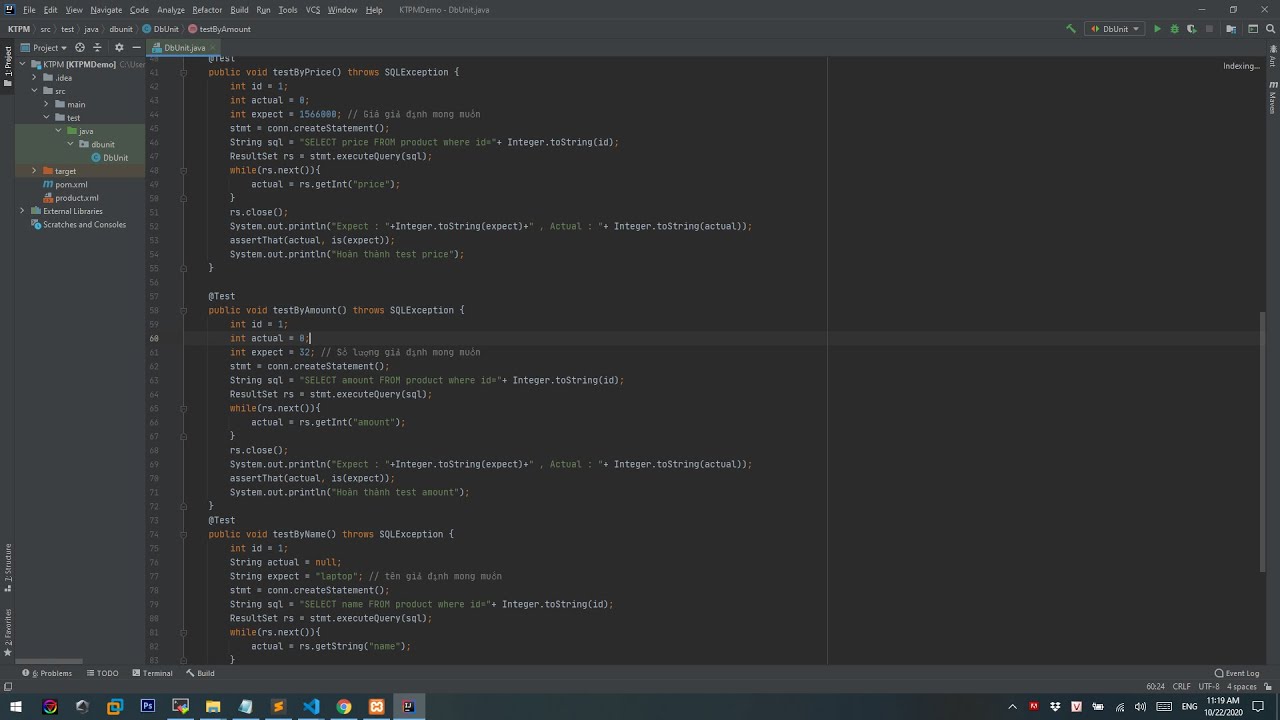Hide the Project panel with the minus icon
Screen dimensions: 1280x720
click(136, 47)
